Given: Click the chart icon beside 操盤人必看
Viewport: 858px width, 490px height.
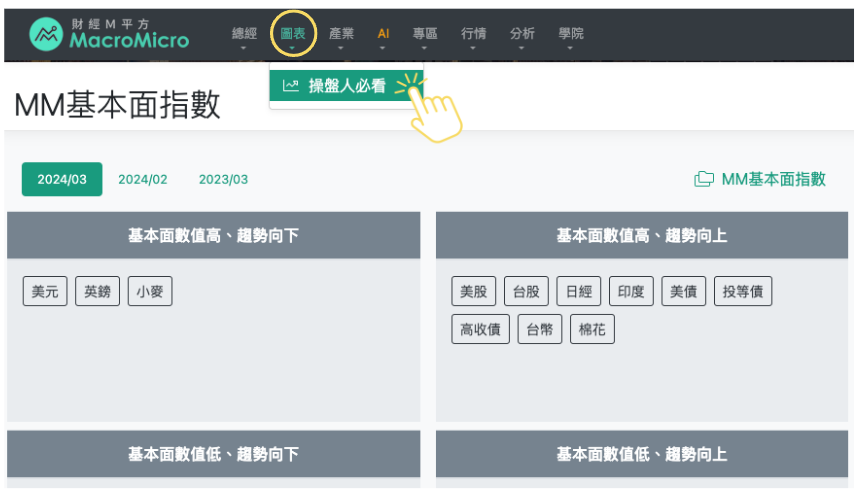Looking at the screenshot, I should [x=291, y=85].
